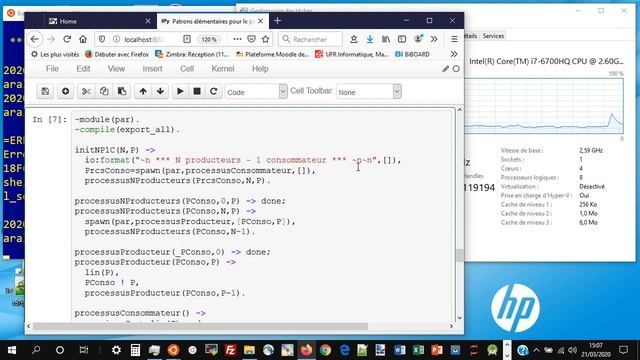This screenshot has height=360, width=640.
Task: Copy the selected cell in Jupyter toolbar
Action: click(104, 91)
